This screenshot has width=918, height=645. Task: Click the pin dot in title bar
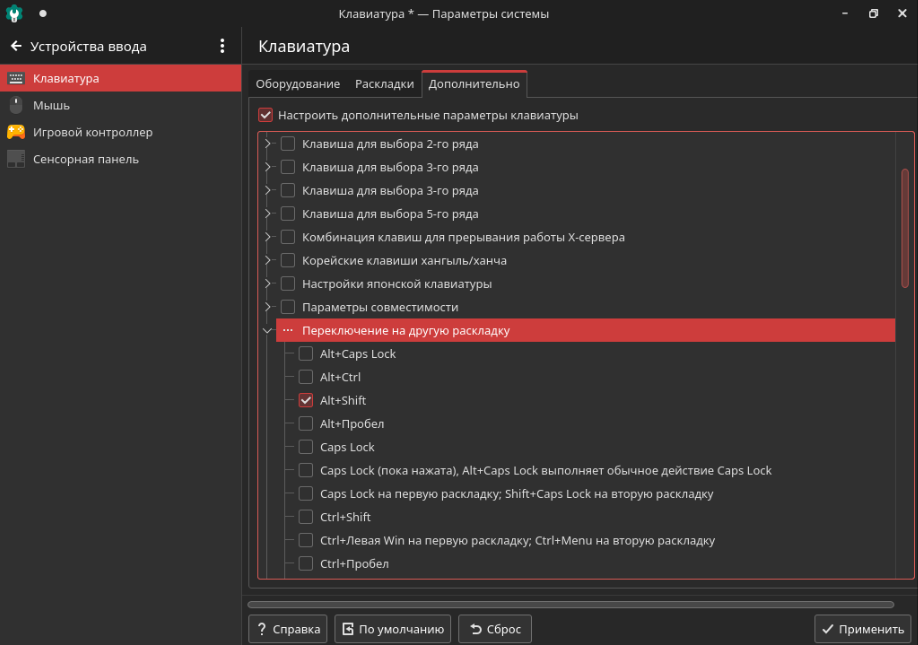(43, 14)
